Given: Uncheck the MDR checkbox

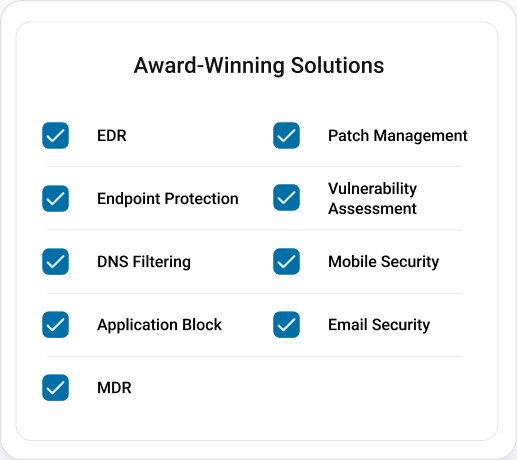Looking at the screenshot, I should tap(55, 388).
